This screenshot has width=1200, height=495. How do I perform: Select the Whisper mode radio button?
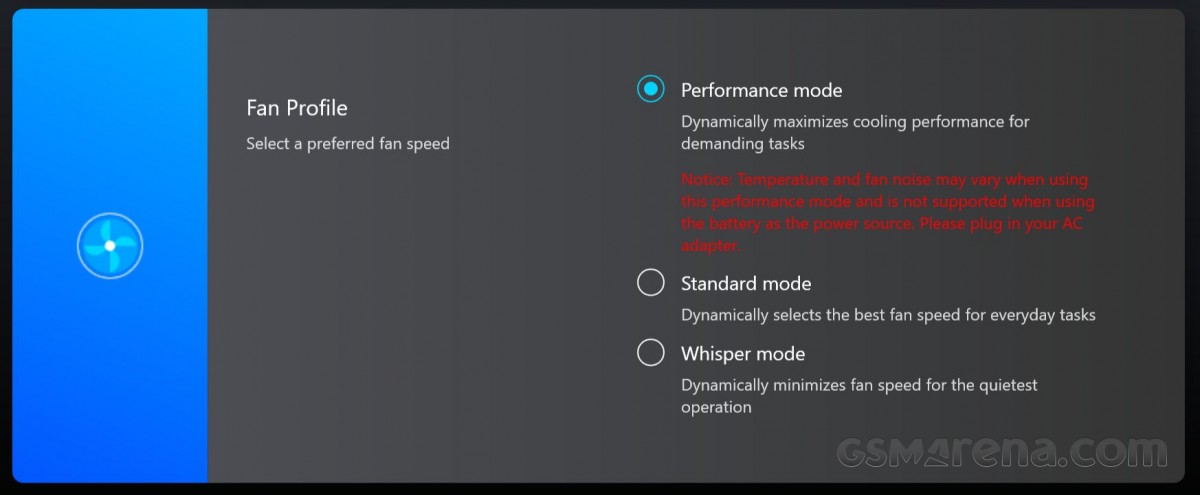651,353
